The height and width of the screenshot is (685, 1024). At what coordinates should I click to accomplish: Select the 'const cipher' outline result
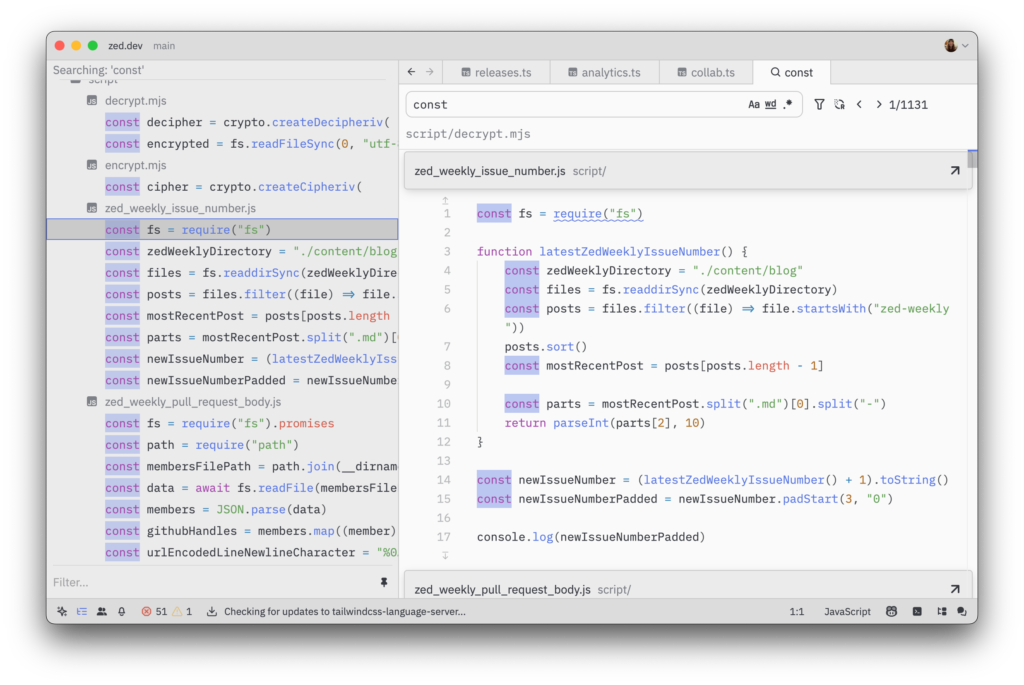pos(222,187)
